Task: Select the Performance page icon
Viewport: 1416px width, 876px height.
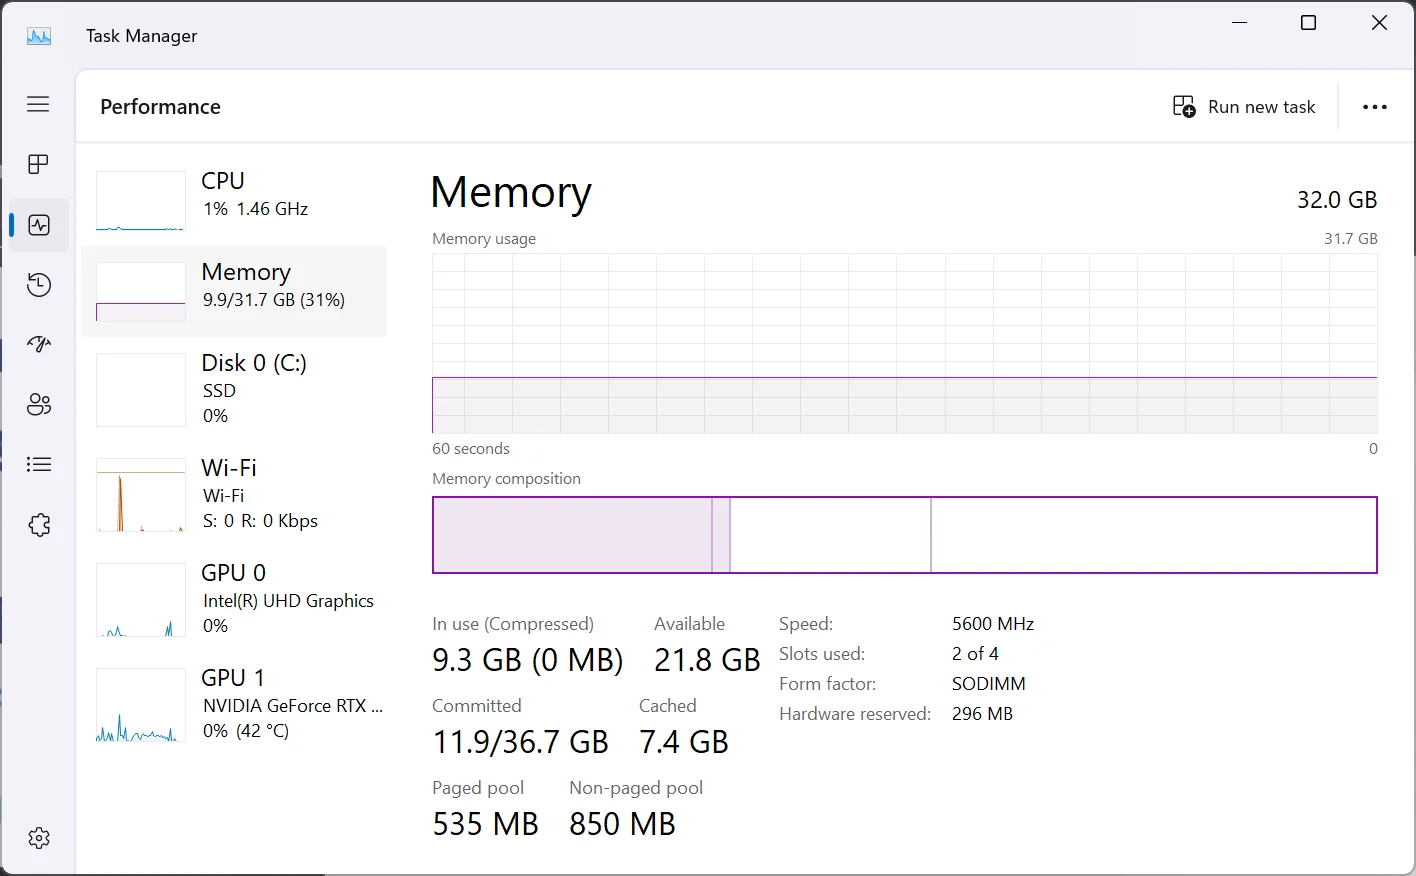Action: click(39, 225)
